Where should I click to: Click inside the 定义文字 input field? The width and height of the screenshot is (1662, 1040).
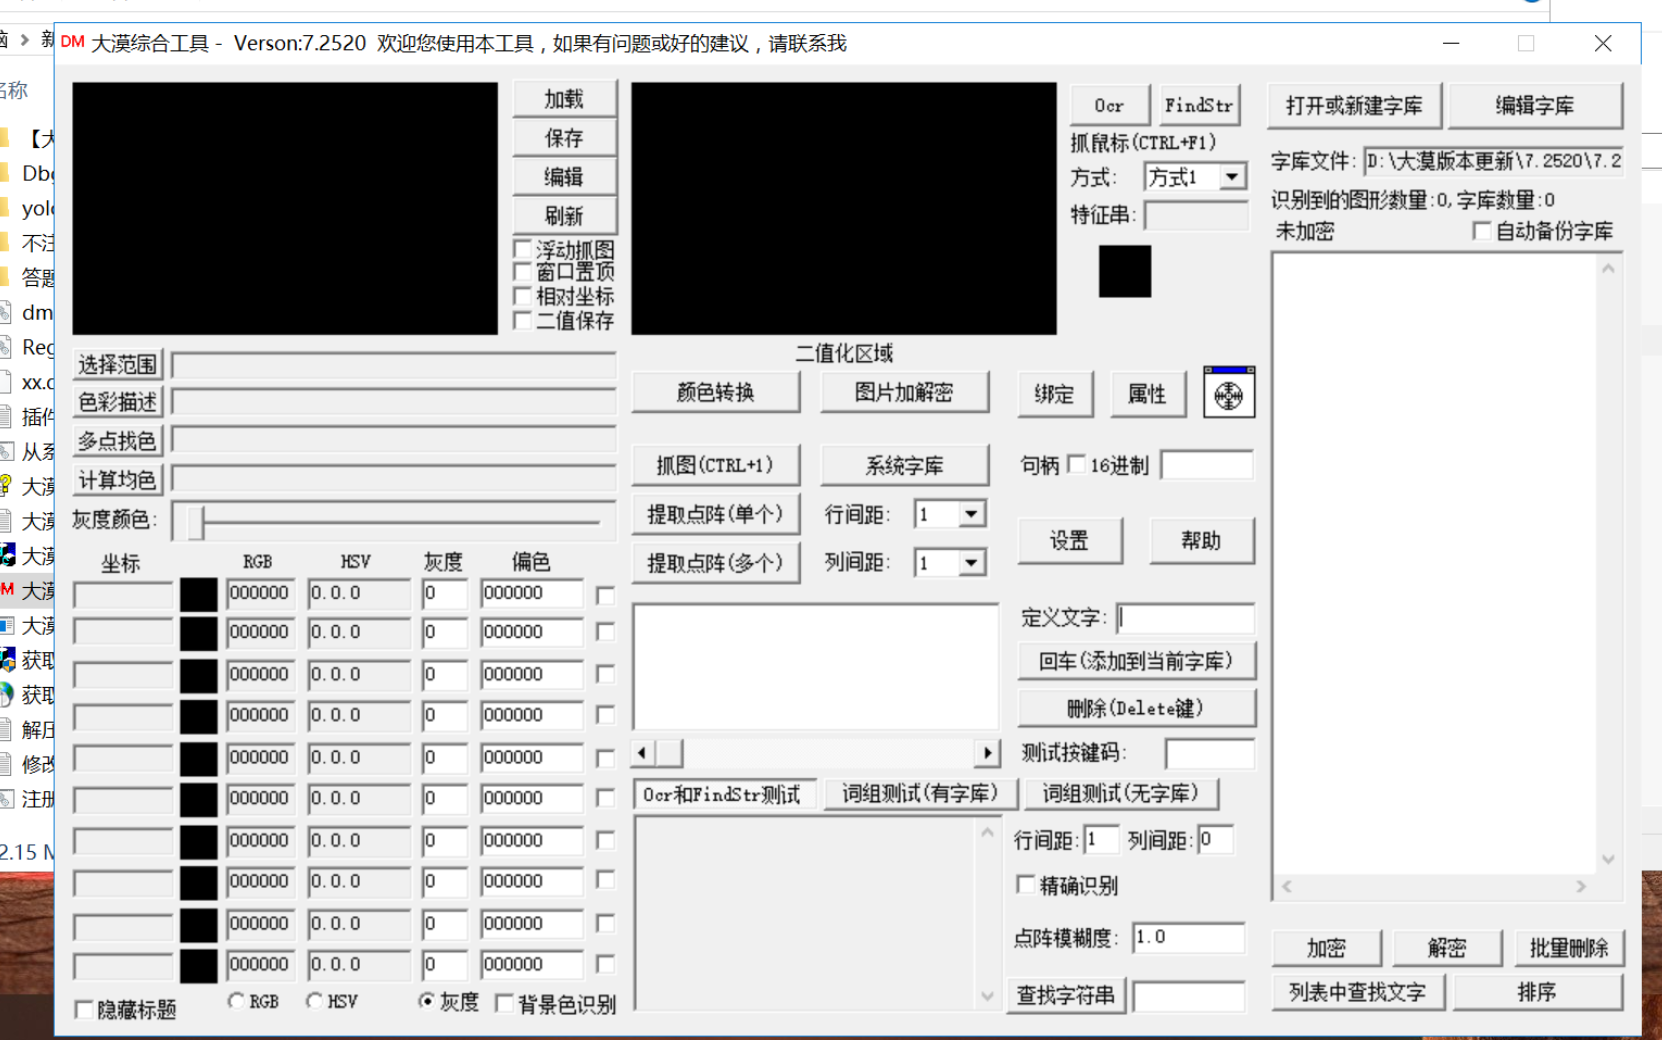point(1185,618)
